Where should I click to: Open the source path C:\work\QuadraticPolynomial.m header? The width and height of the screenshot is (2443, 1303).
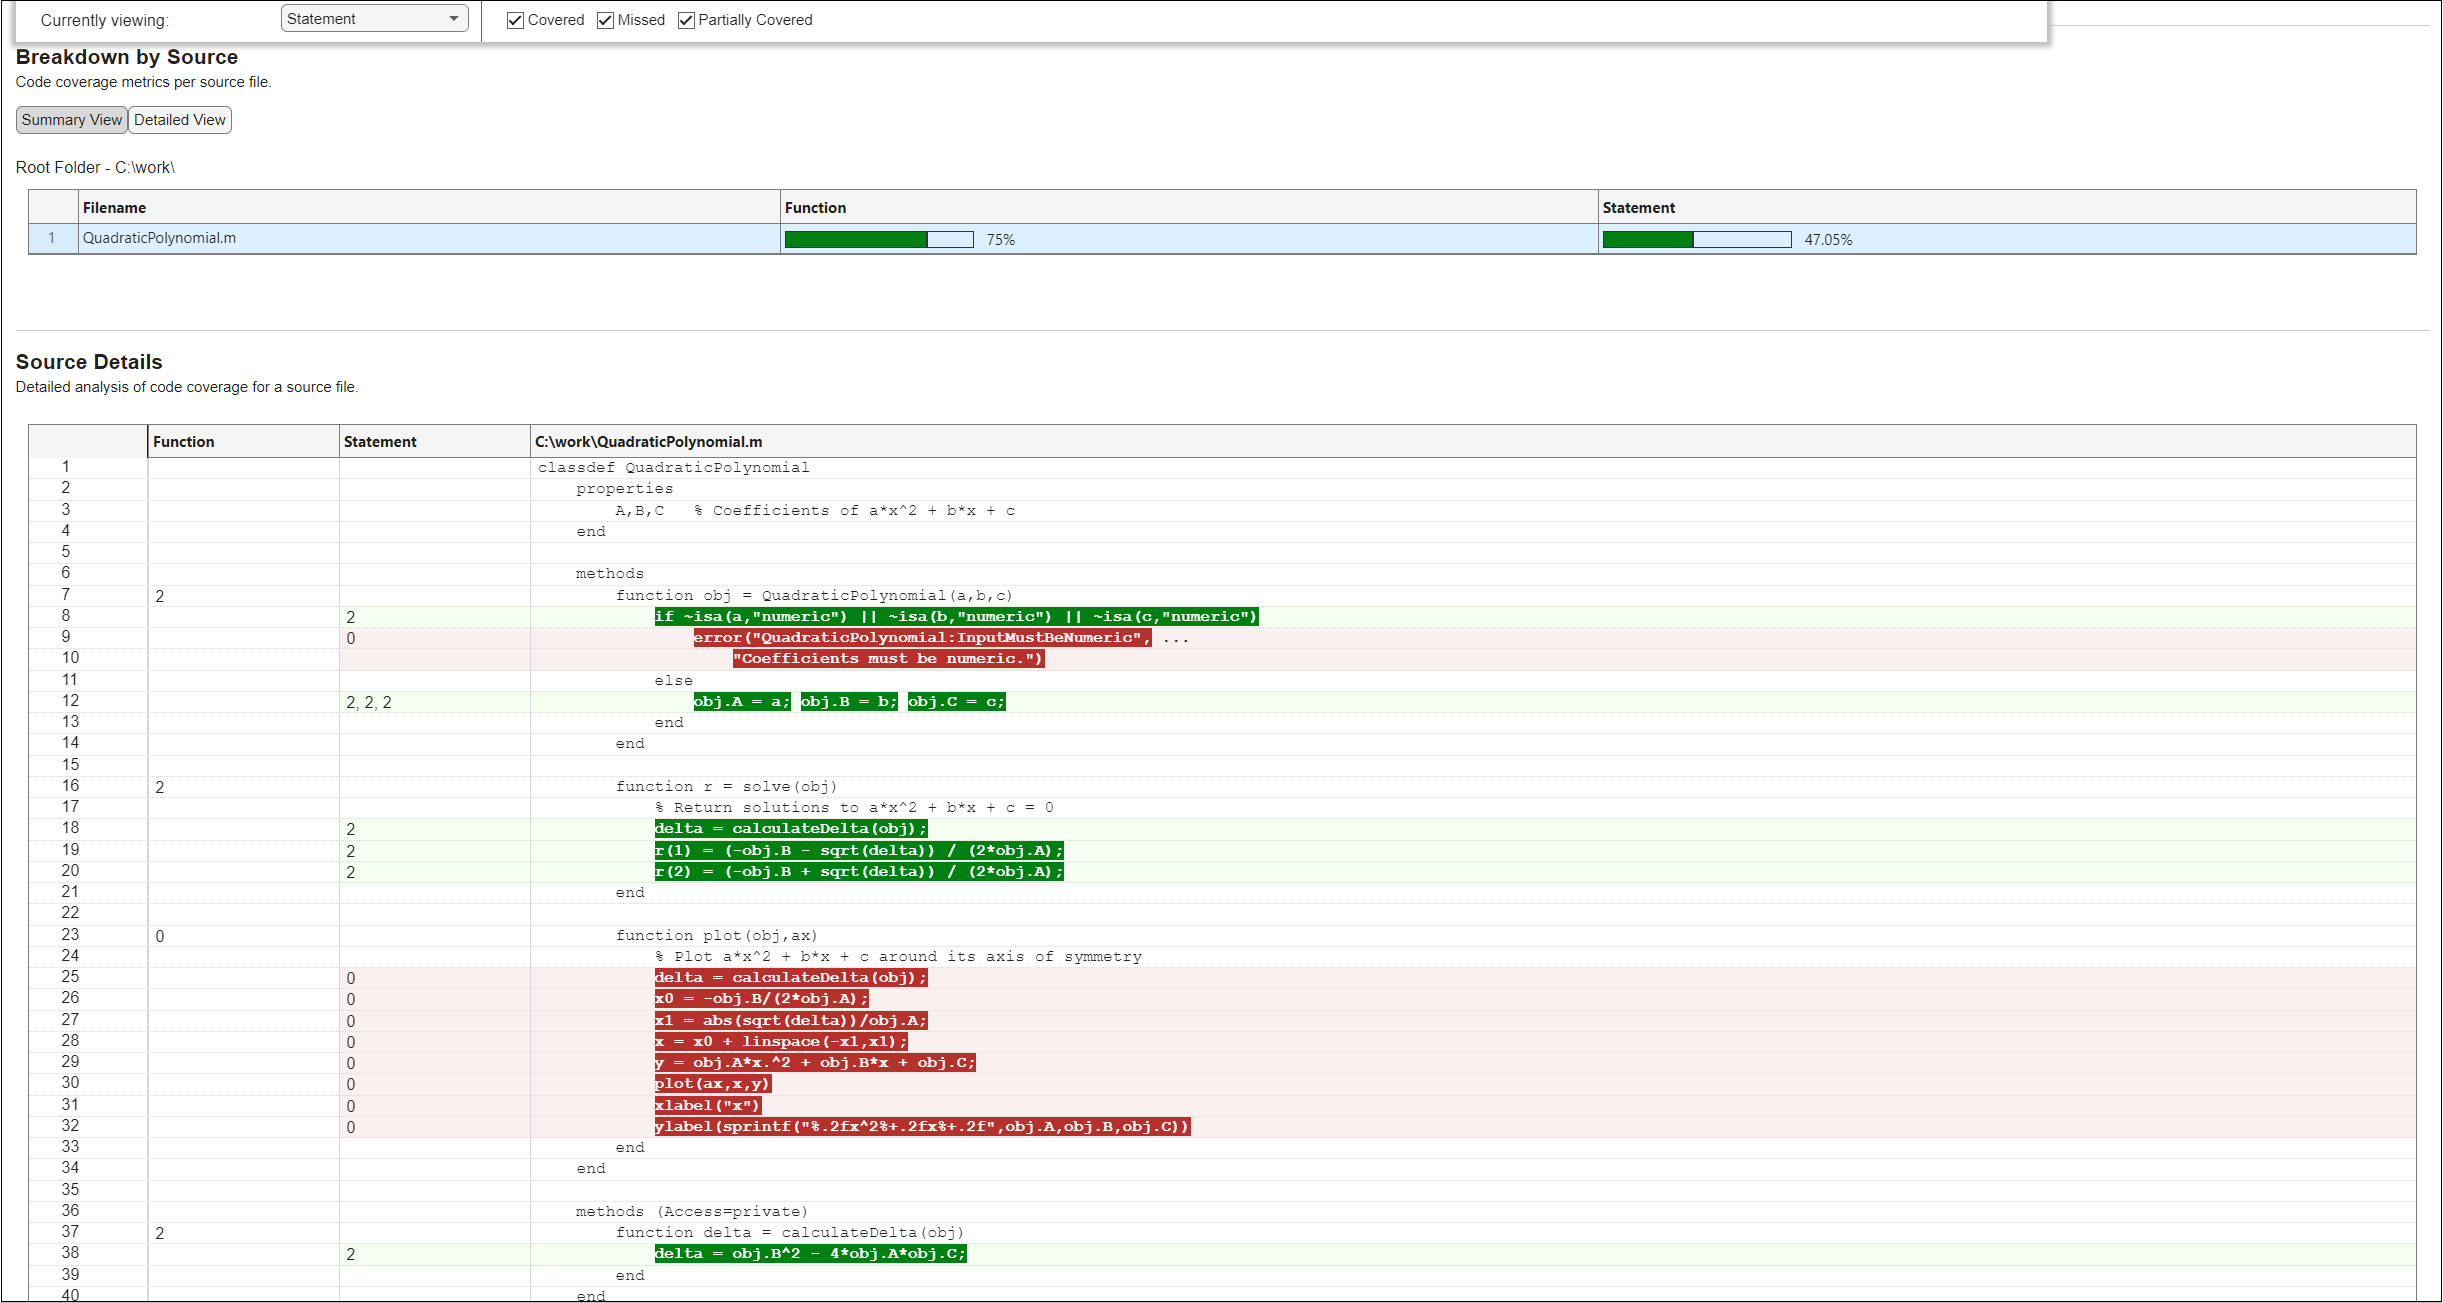(651, 441)
